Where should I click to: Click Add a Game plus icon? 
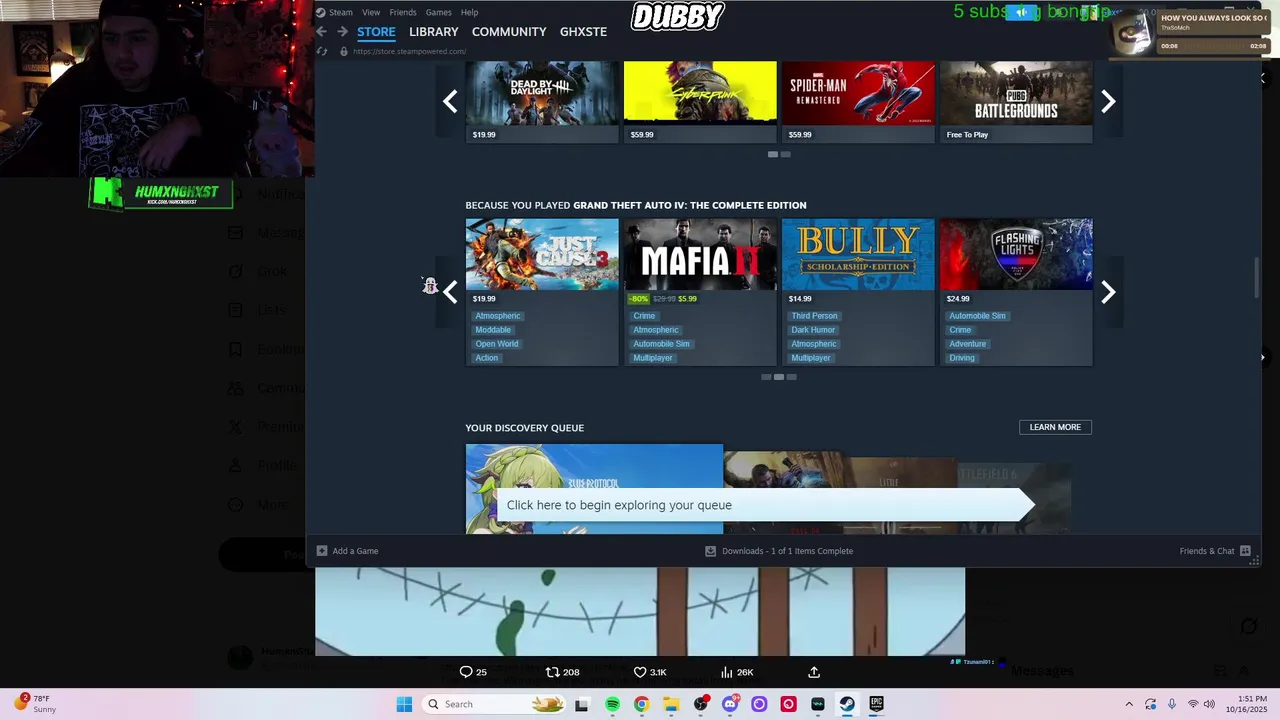(322, 551)
